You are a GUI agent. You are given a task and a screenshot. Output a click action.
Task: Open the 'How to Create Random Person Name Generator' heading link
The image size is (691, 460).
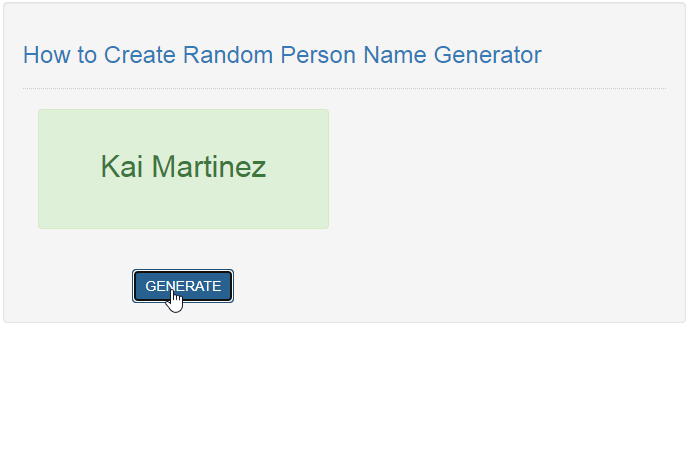tap(282, 55)
